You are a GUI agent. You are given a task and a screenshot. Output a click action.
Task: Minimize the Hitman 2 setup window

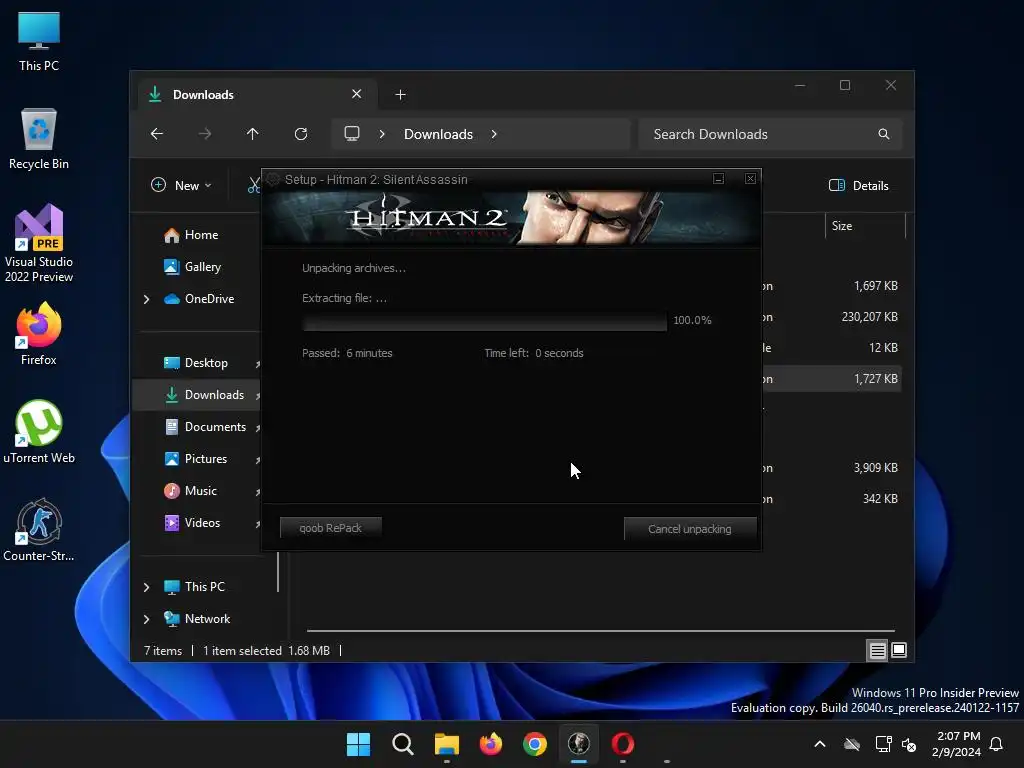[718, 178]
